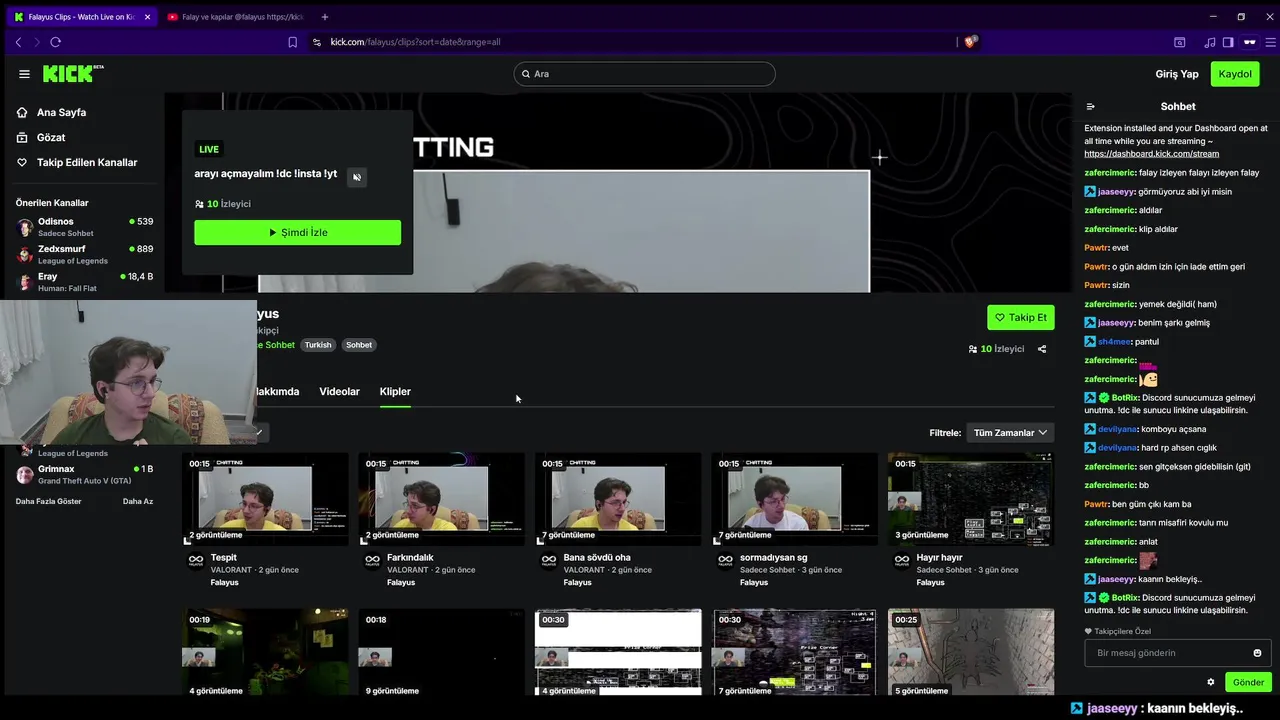This screenshot has width=1280, height=720.
Task: Open the Tüm Zamanlar filter dropdown
Action: (1009, 433)
